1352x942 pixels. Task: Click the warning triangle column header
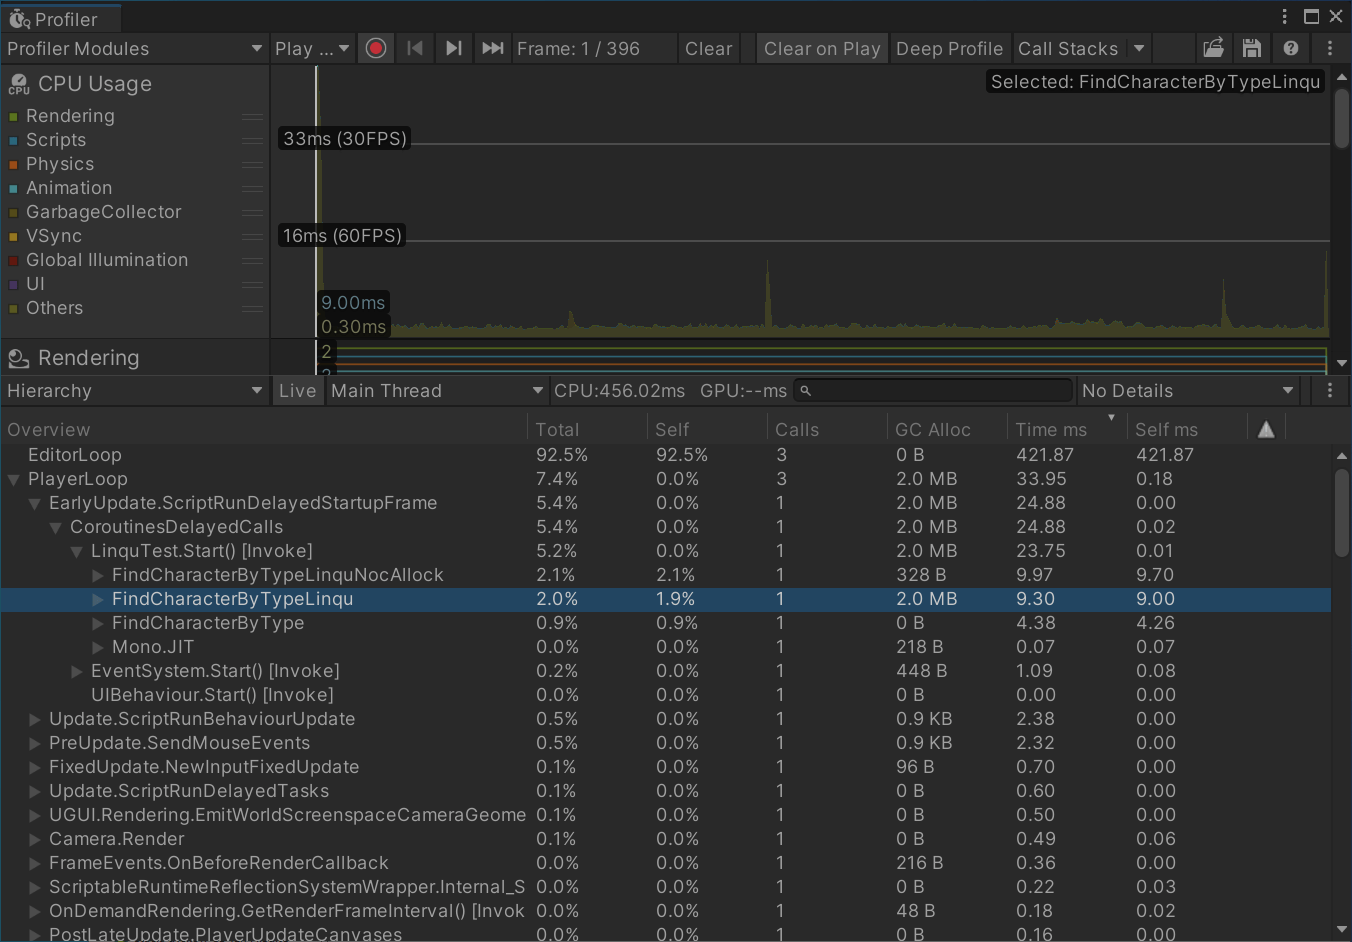(1266, 429)
